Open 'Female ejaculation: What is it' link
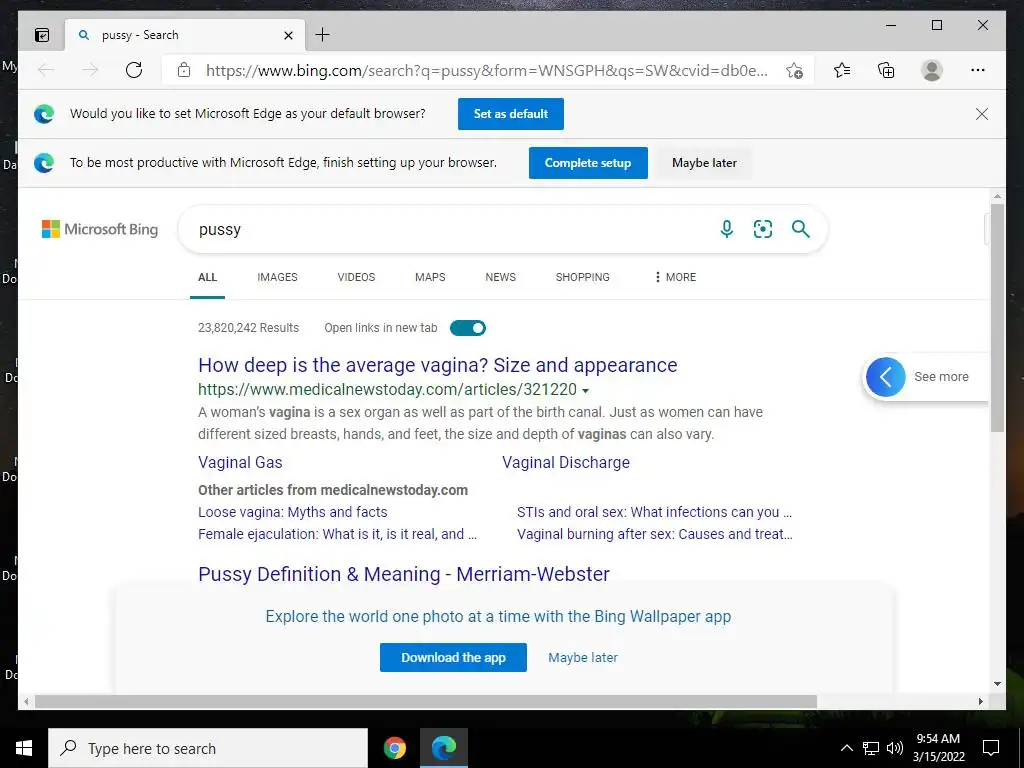Screen dimensions: 1024x768 tap(337, 534)
